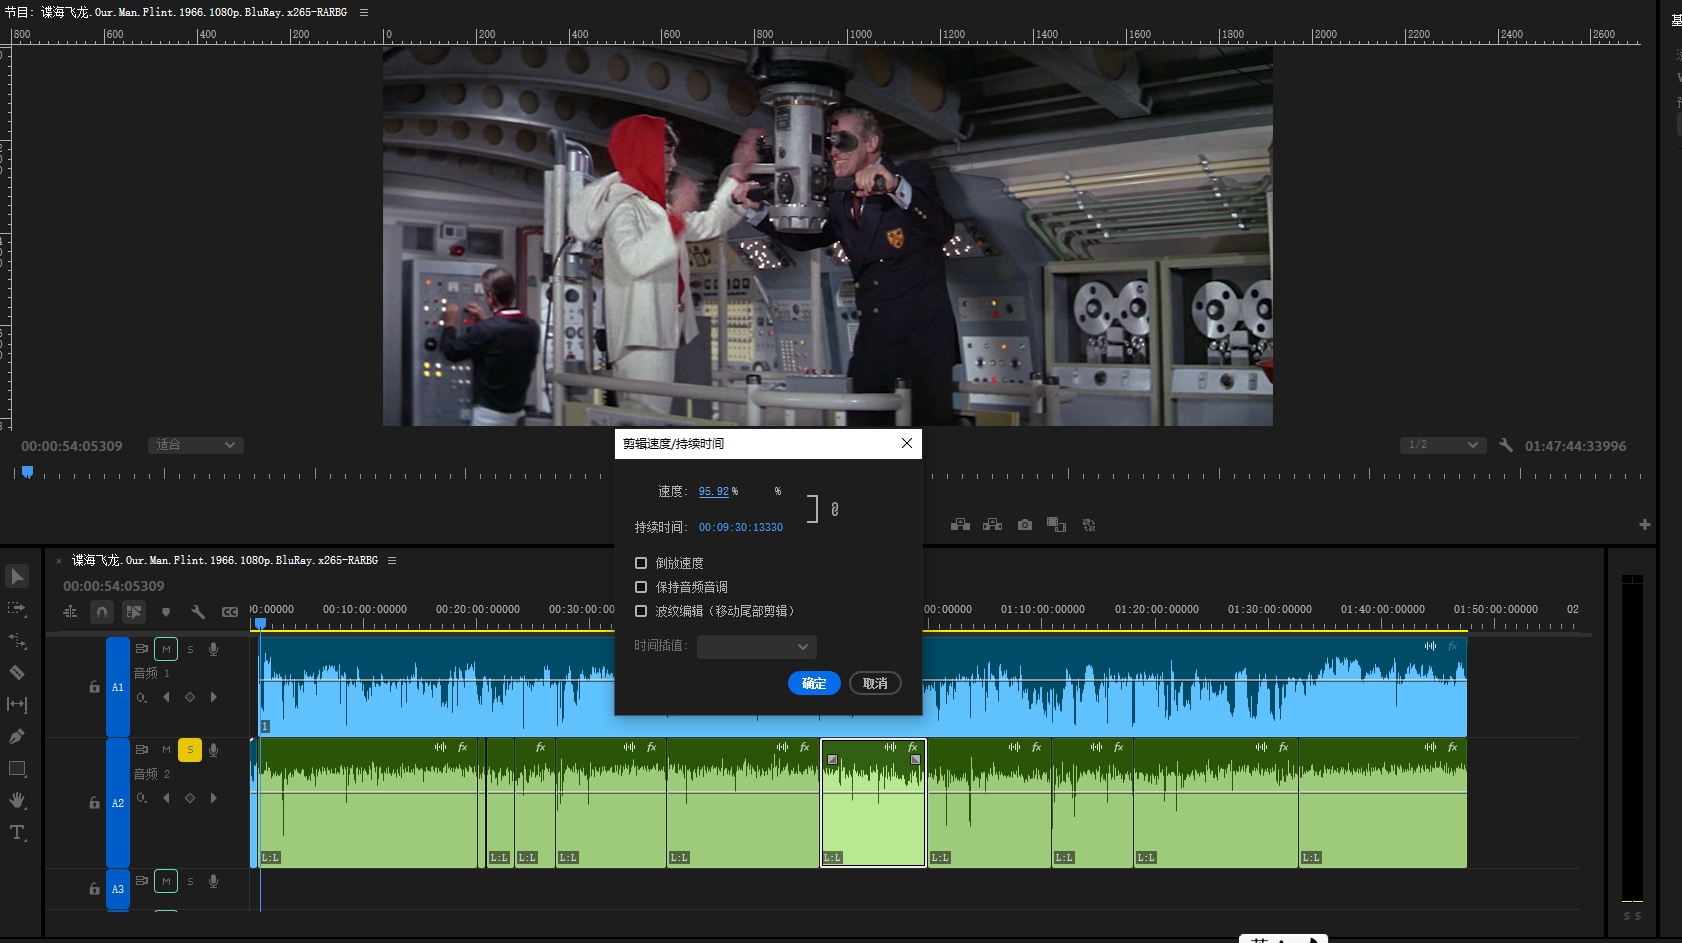This screenshot has height=943, width=1682.
Task: Open the 适合 zoom level dropdown
Action: click(x=196, y=445)
